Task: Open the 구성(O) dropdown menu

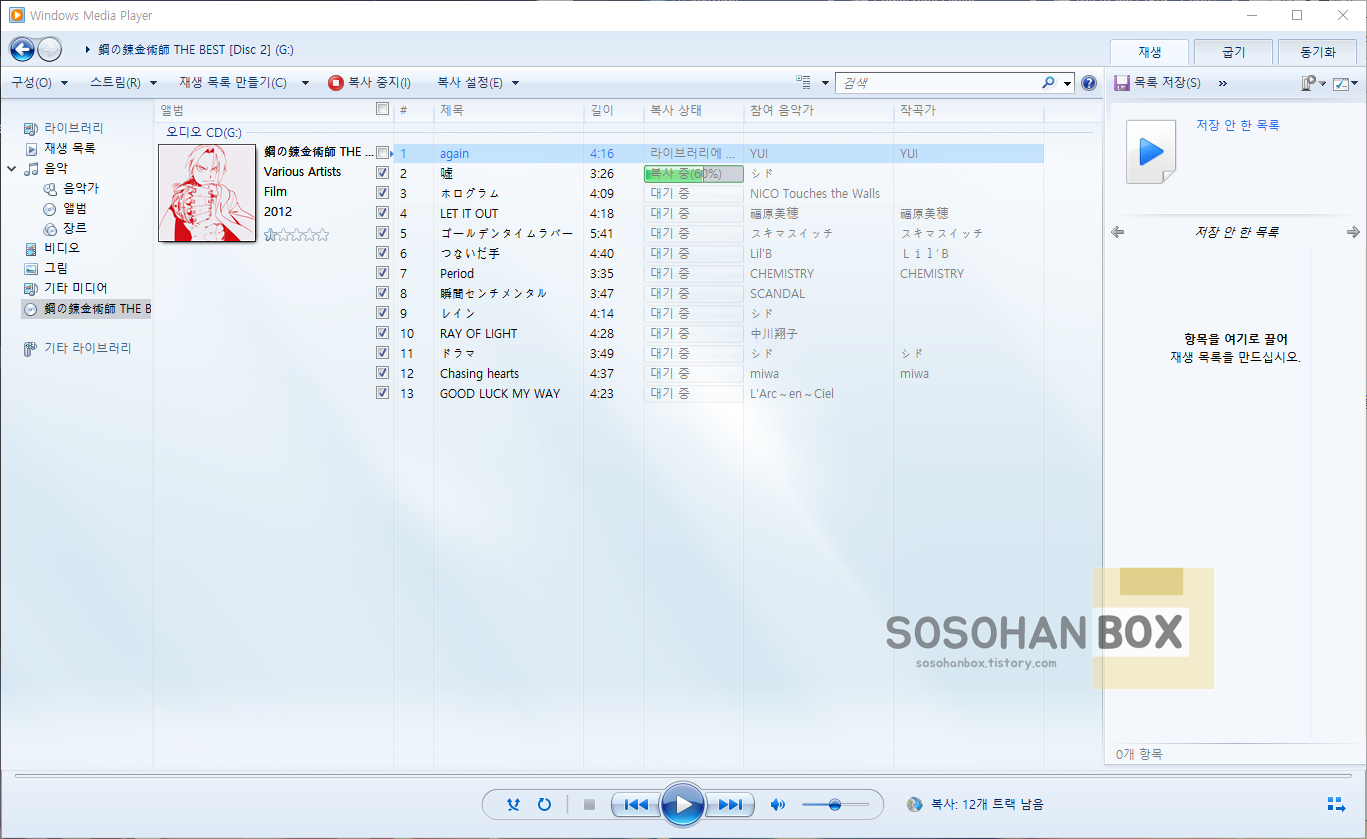Action: click(39, 83)
